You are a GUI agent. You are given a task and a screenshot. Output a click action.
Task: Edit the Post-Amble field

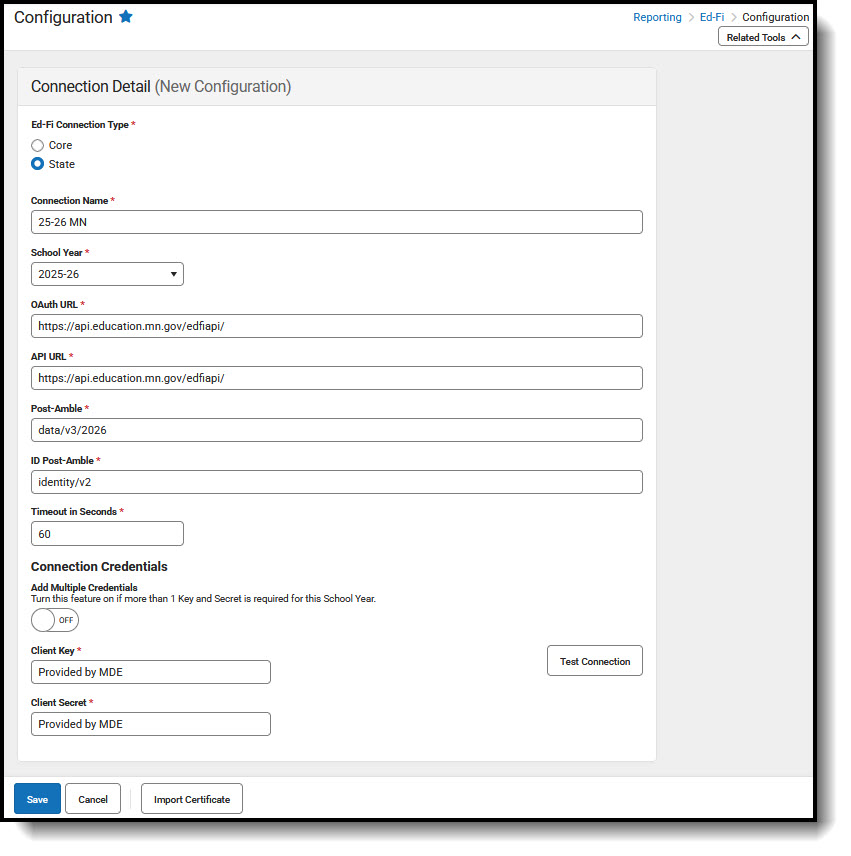pyautogui.click(x=336, y=430)
